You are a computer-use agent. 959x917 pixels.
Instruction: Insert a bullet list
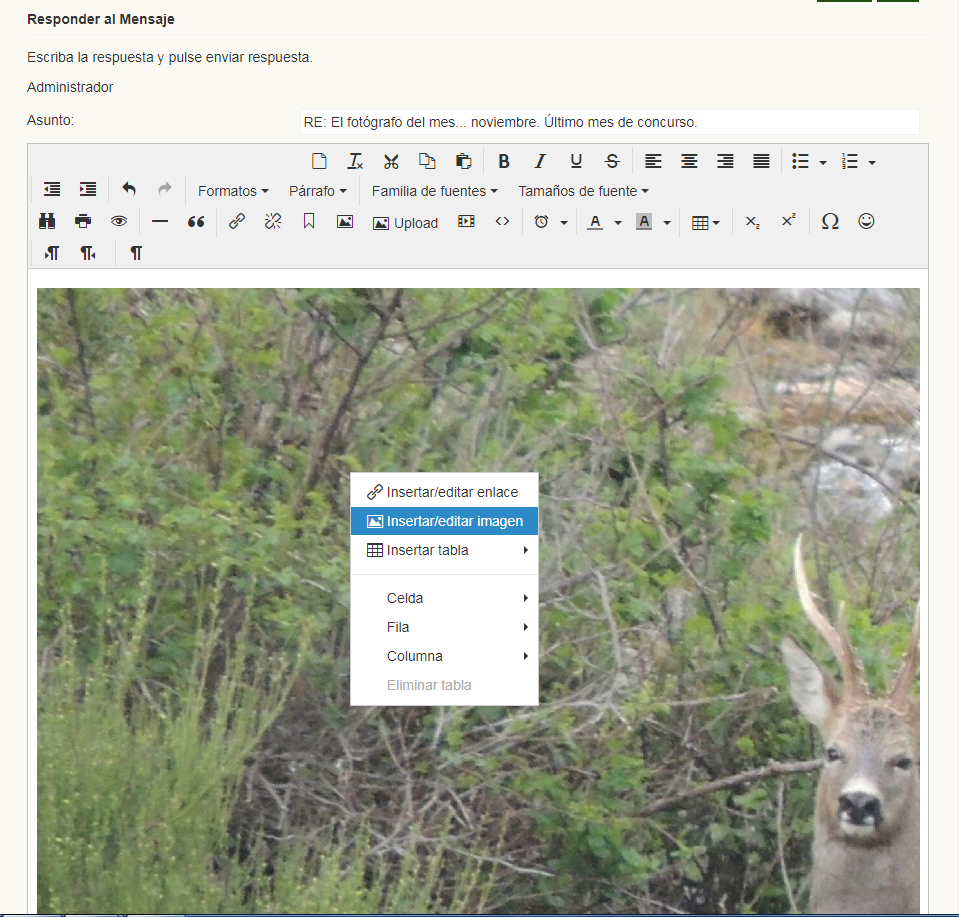(x=800, y=161)
